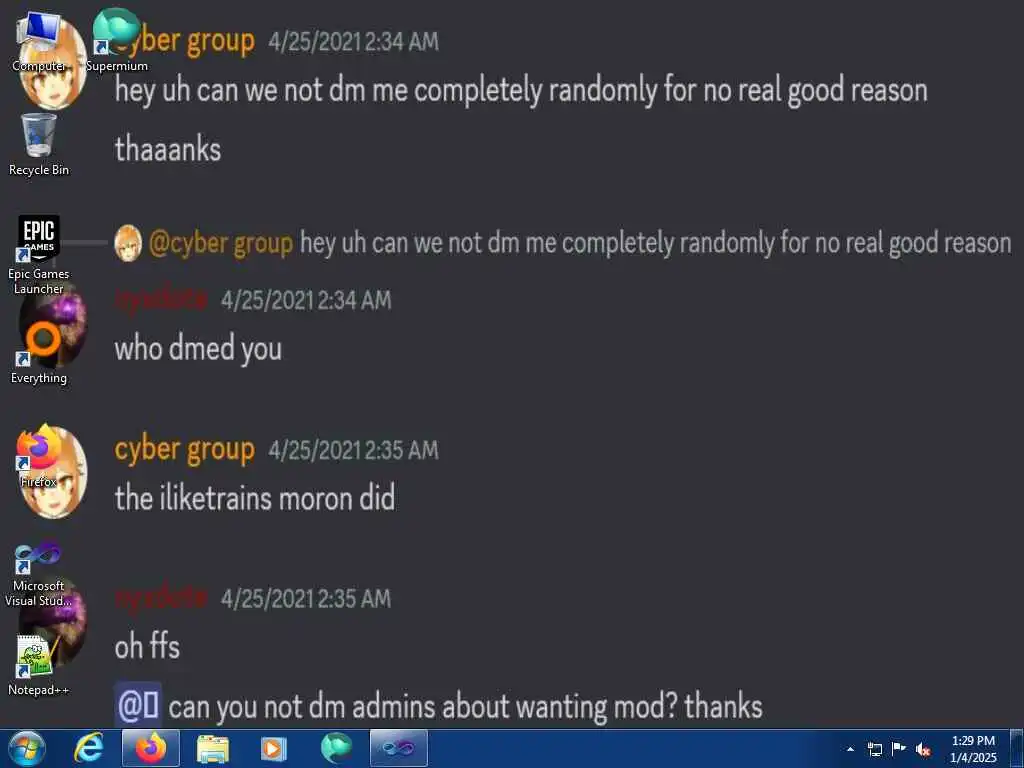Select the Recycle Bin icon
This screenshot has height=768, width=1024.
(39, 145)
